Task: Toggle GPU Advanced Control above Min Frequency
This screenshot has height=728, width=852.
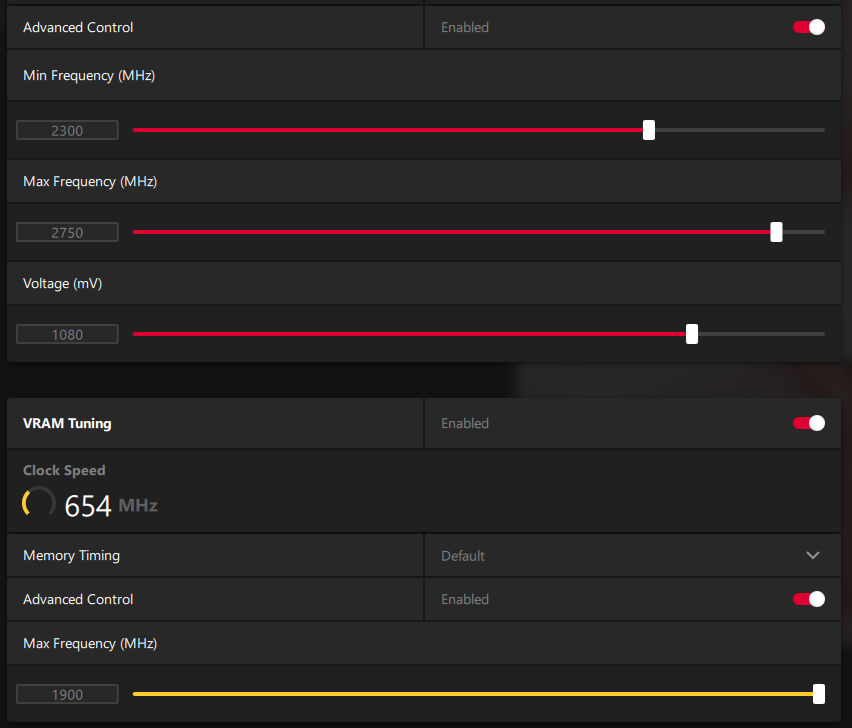Action: click(x=809, y=27)
